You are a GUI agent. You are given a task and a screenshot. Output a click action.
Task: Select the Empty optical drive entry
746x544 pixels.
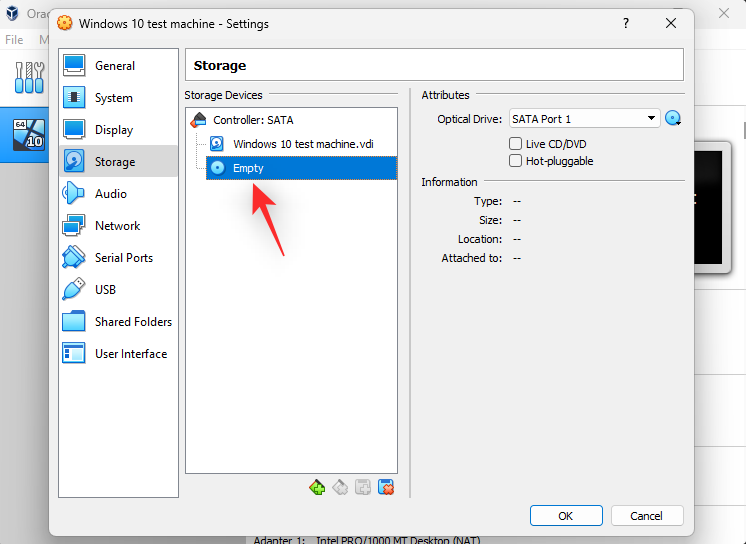pyautogui.click(x=301, y=168)
